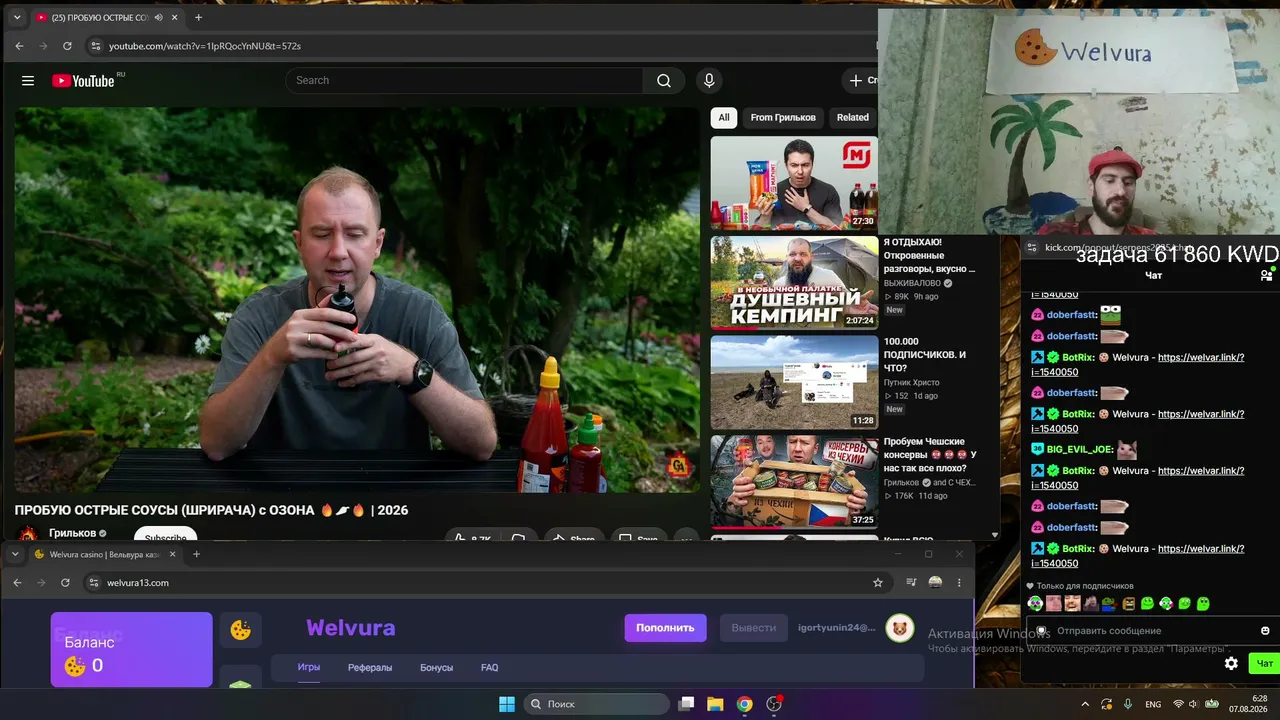Switch to the Игры tab
Screen dimensions: 1280x720
point(309,668)
